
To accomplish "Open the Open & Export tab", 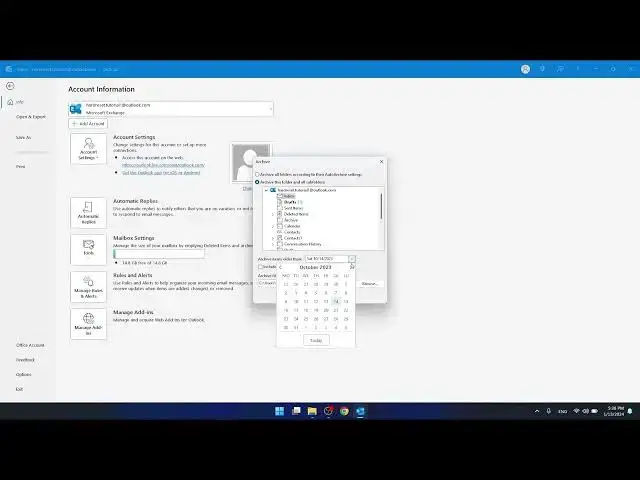I will pyautogui.click(x=31, y=117).
